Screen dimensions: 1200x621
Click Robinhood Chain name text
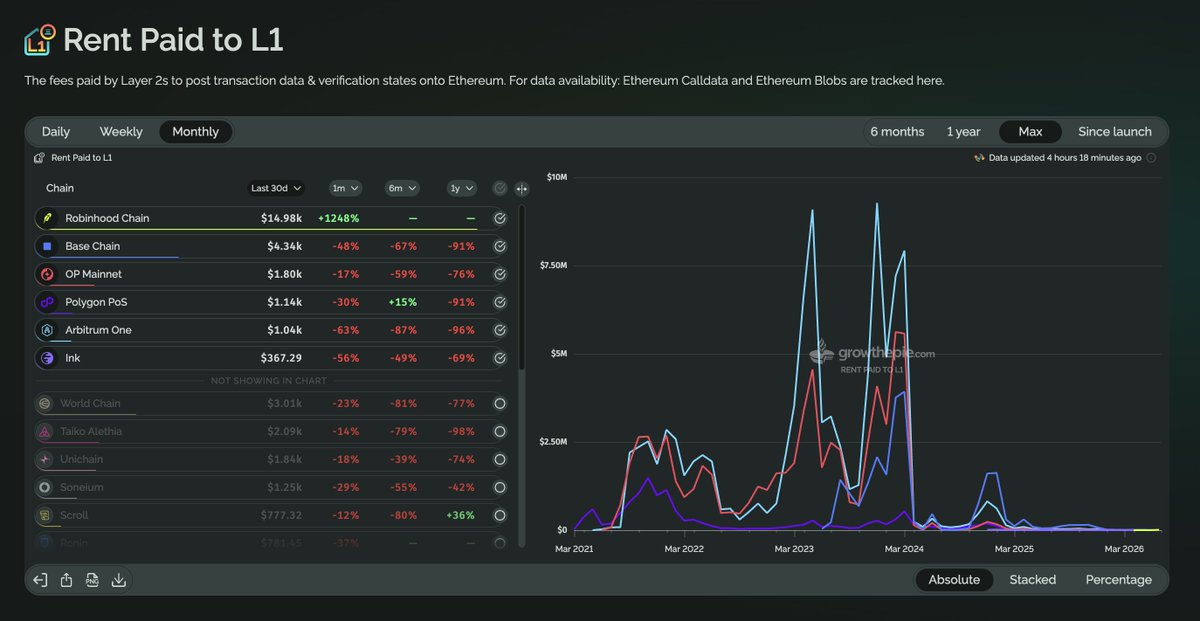(x=107, y=218)
